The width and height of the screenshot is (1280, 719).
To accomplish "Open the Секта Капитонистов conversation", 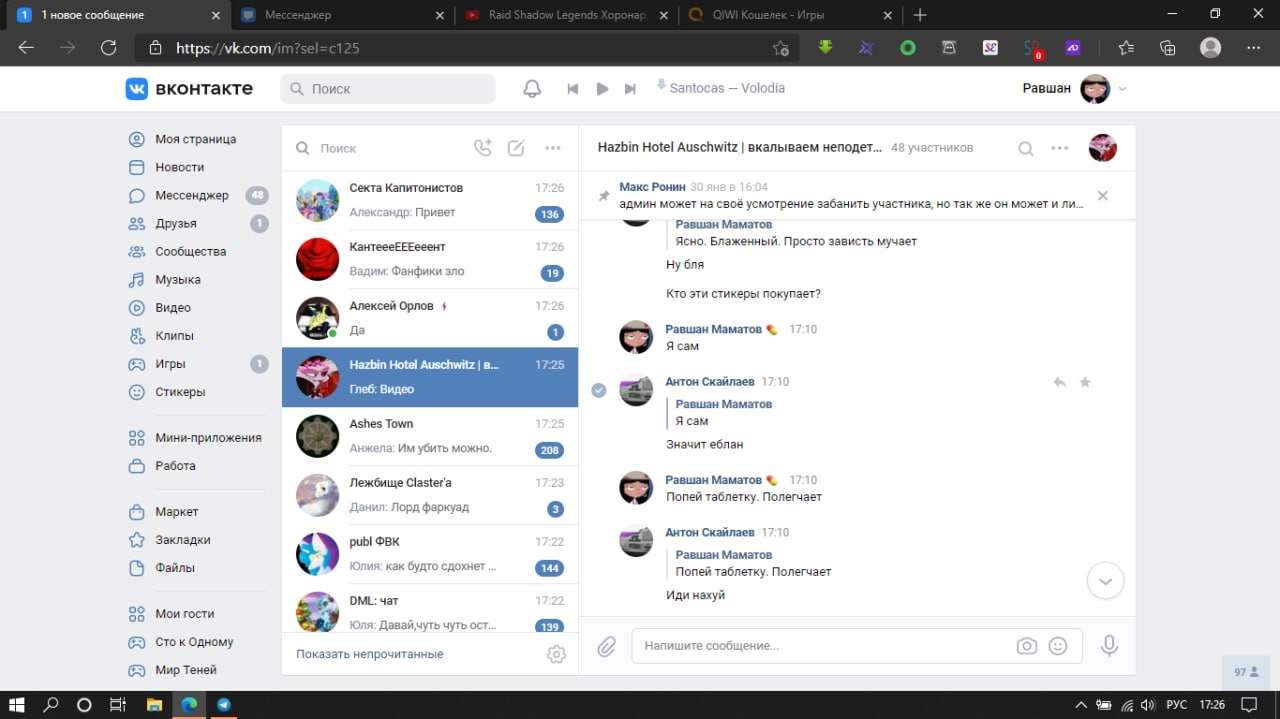I will coord(430,200).
